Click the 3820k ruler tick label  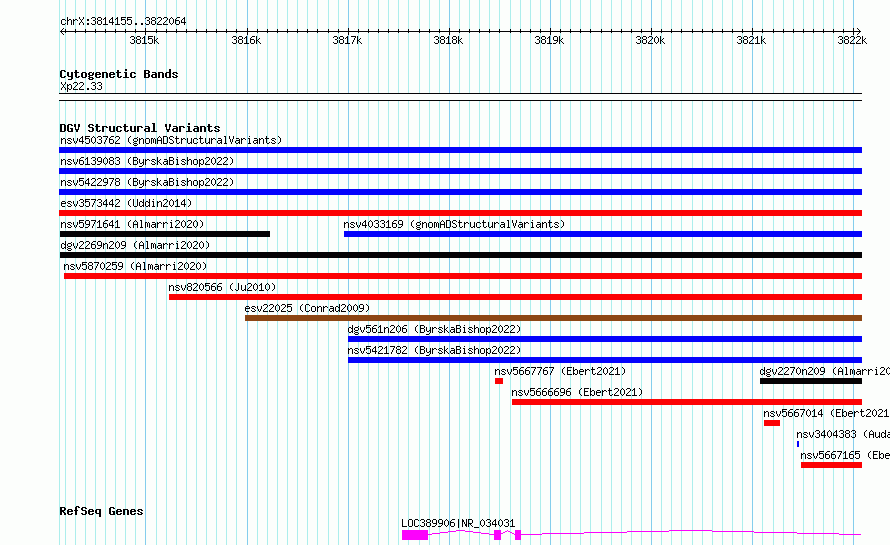(650, 40)
